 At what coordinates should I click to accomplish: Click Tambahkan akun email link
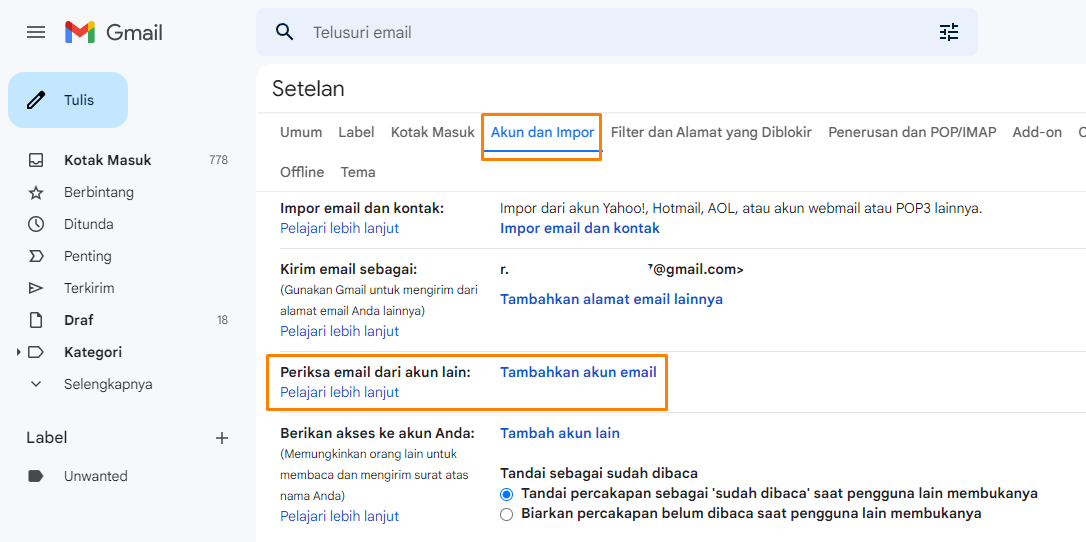578,372
